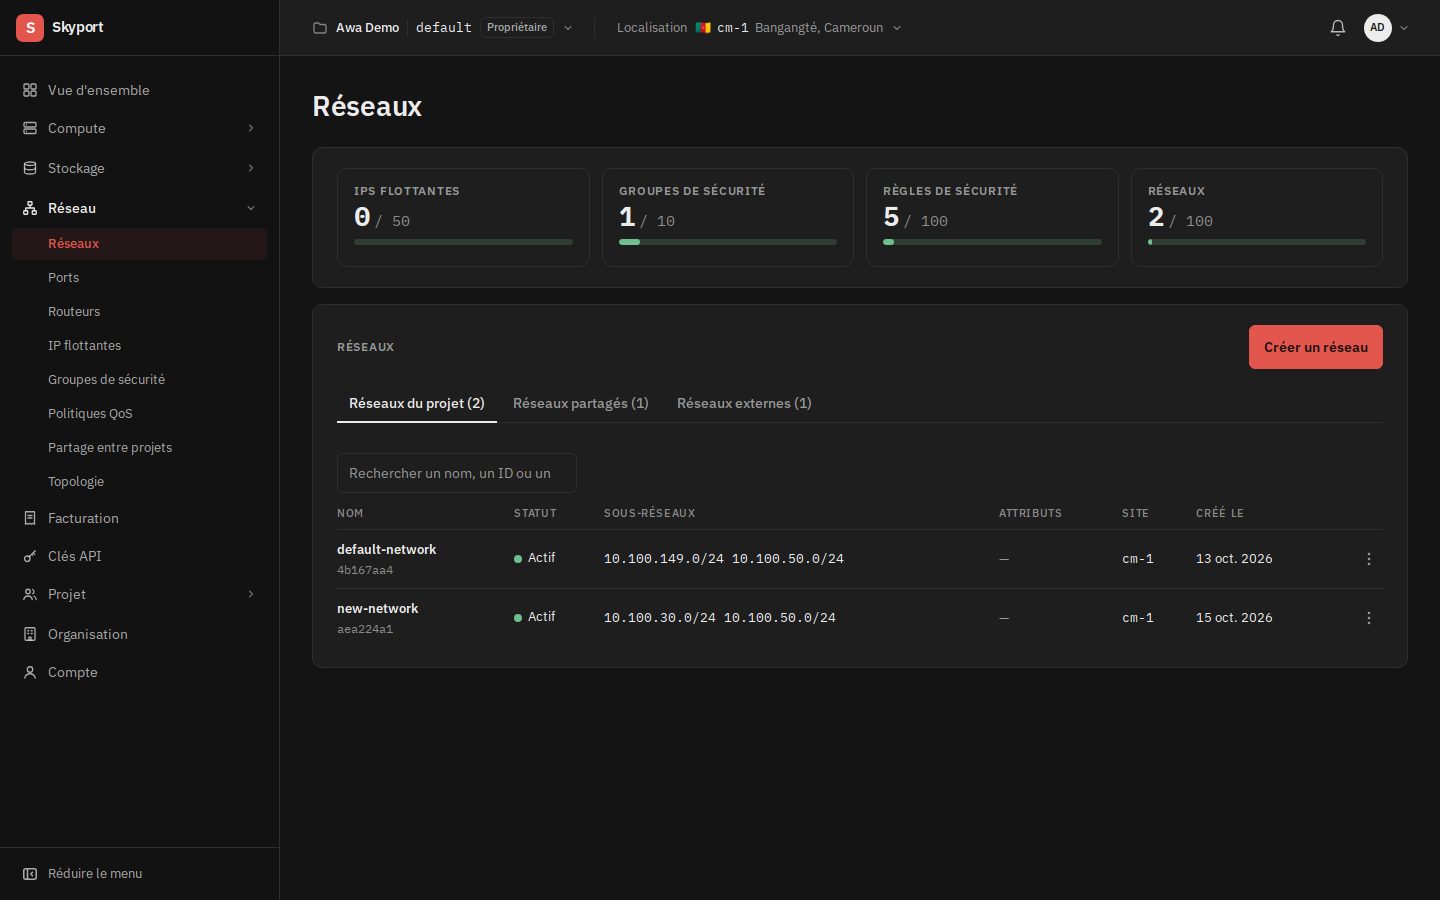Click the Projet users icon
Viewport: 1440px width, 900px height.
[30, 594]
